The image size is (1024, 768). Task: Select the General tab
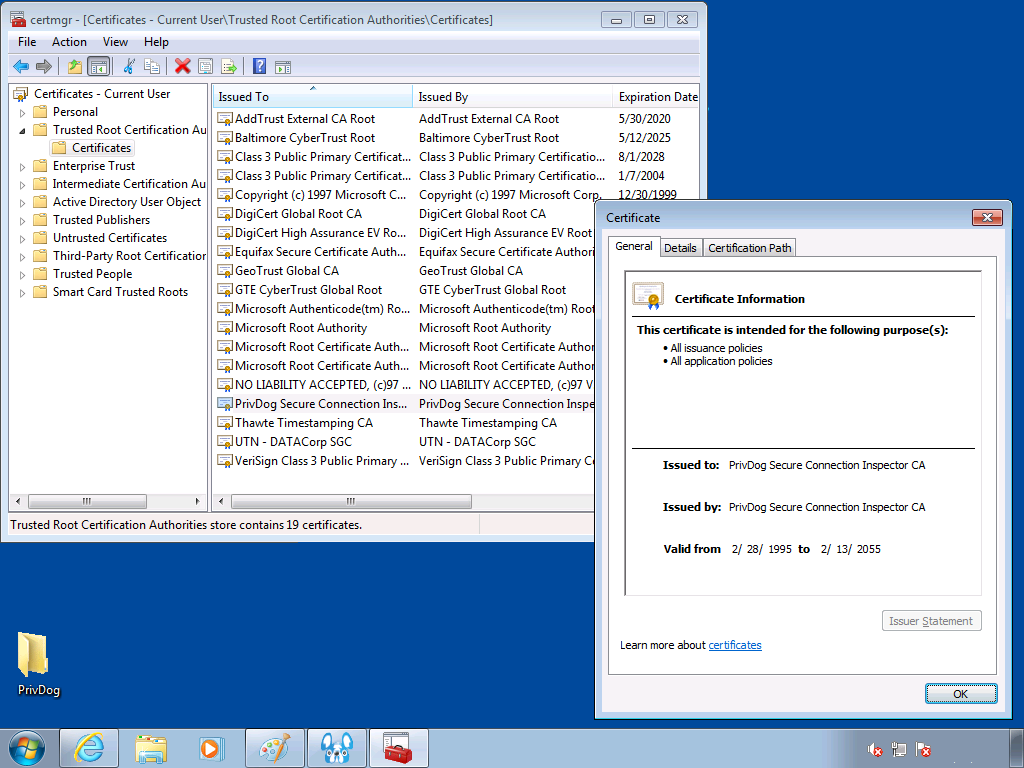click(633, 246)
